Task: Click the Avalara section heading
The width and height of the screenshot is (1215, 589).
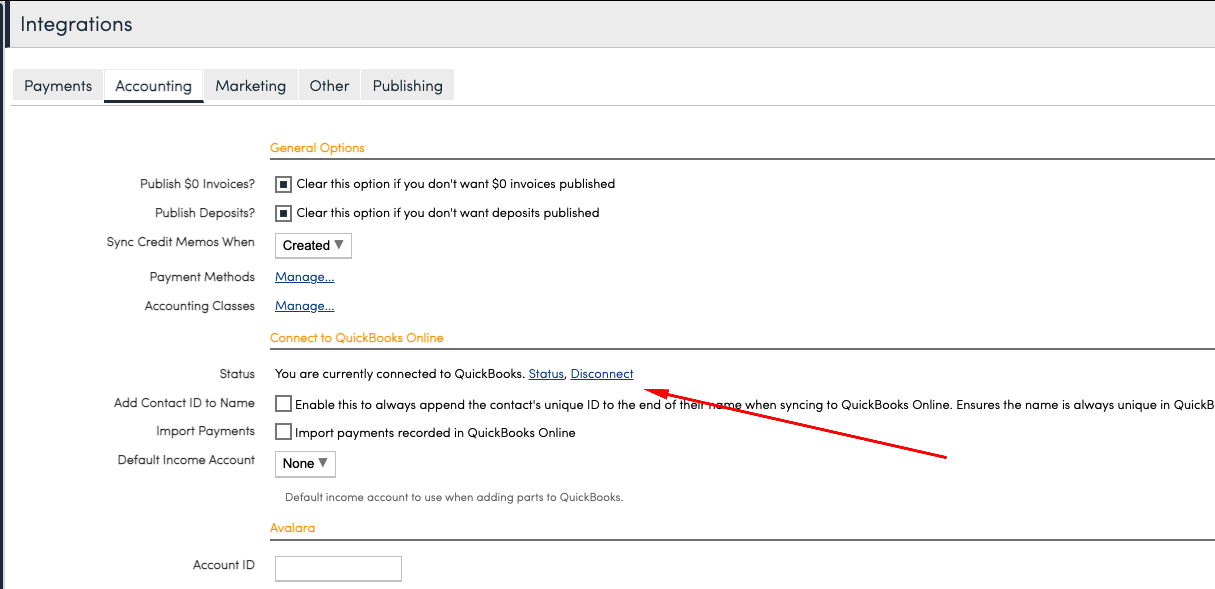Action: (x=292, y=527)
